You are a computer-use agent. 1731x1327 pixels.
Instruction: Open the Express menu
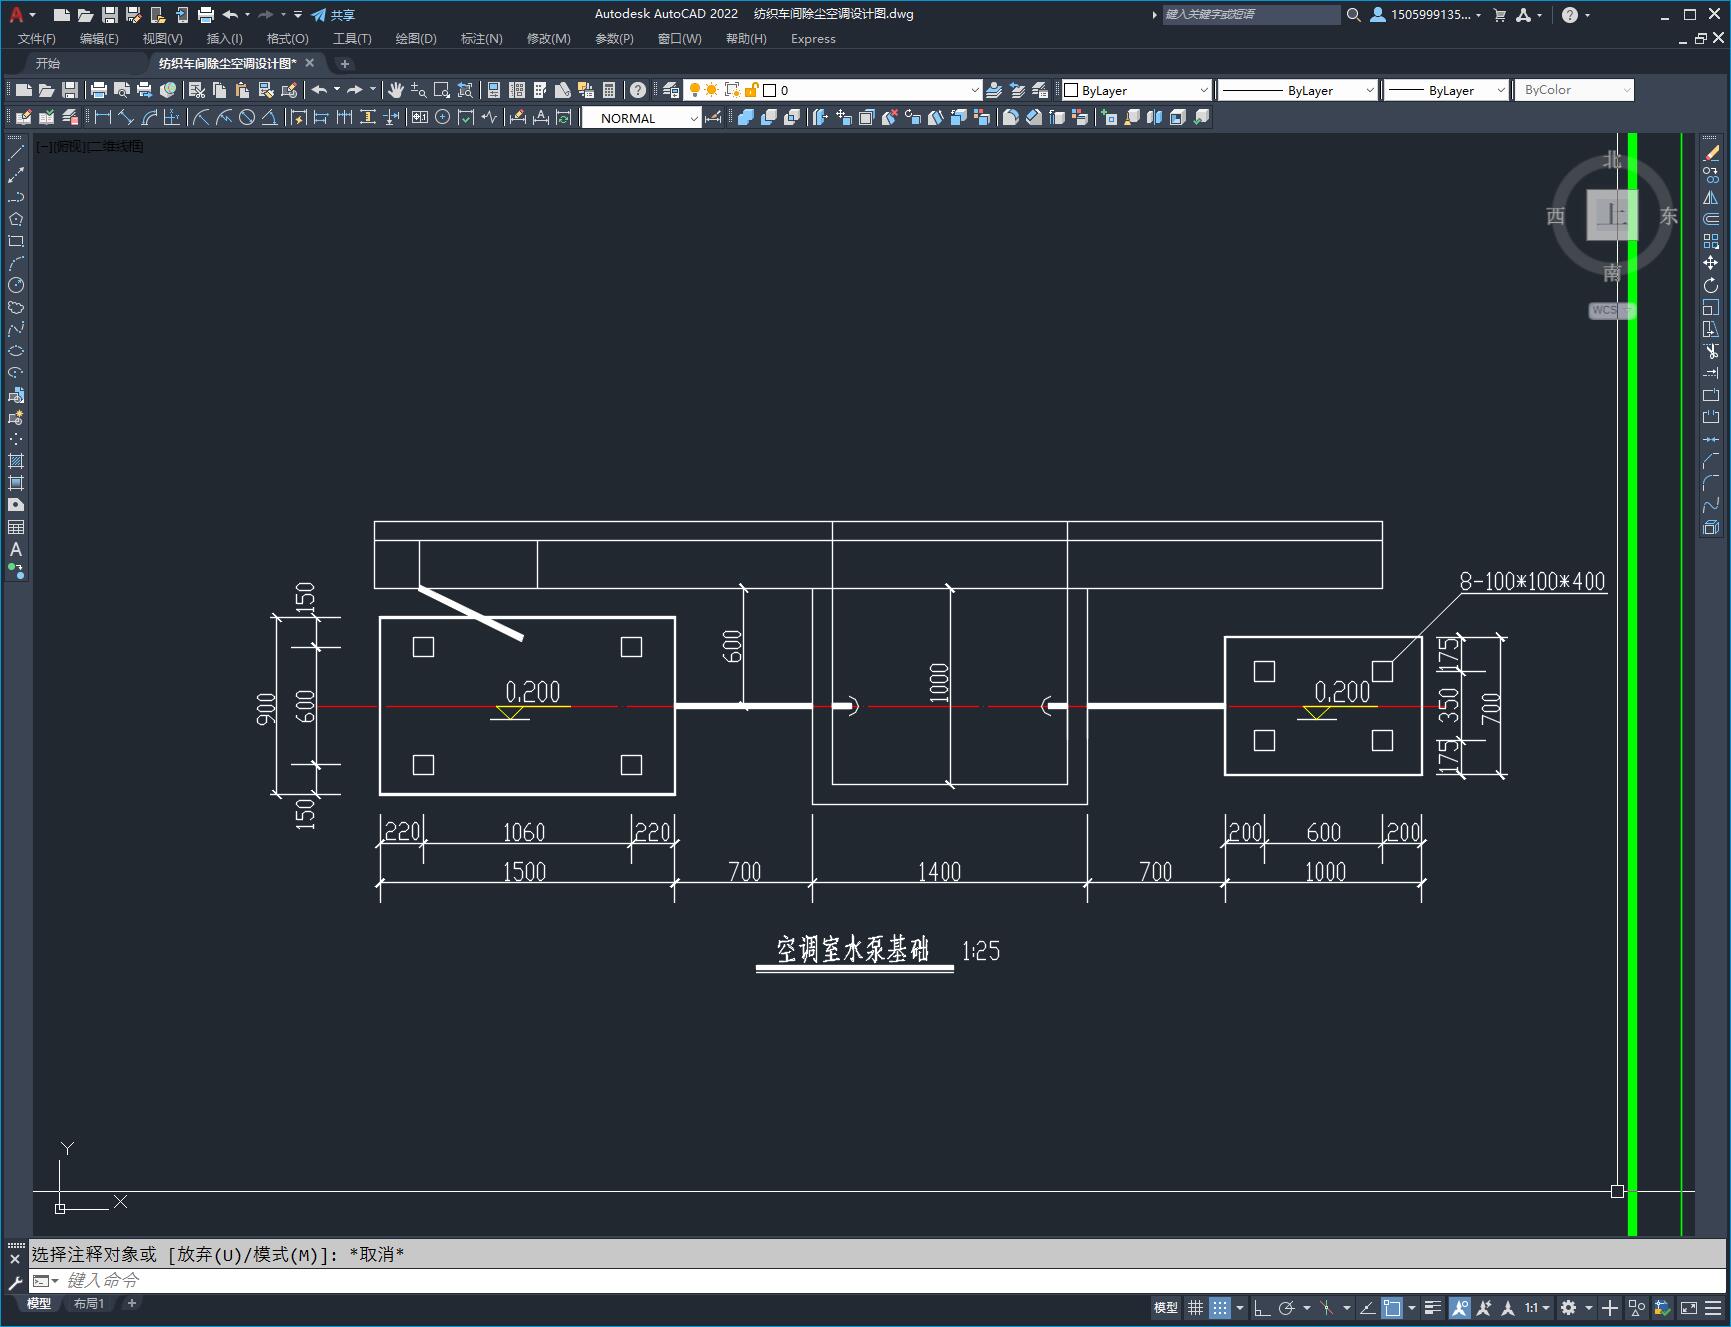(813, 39)
